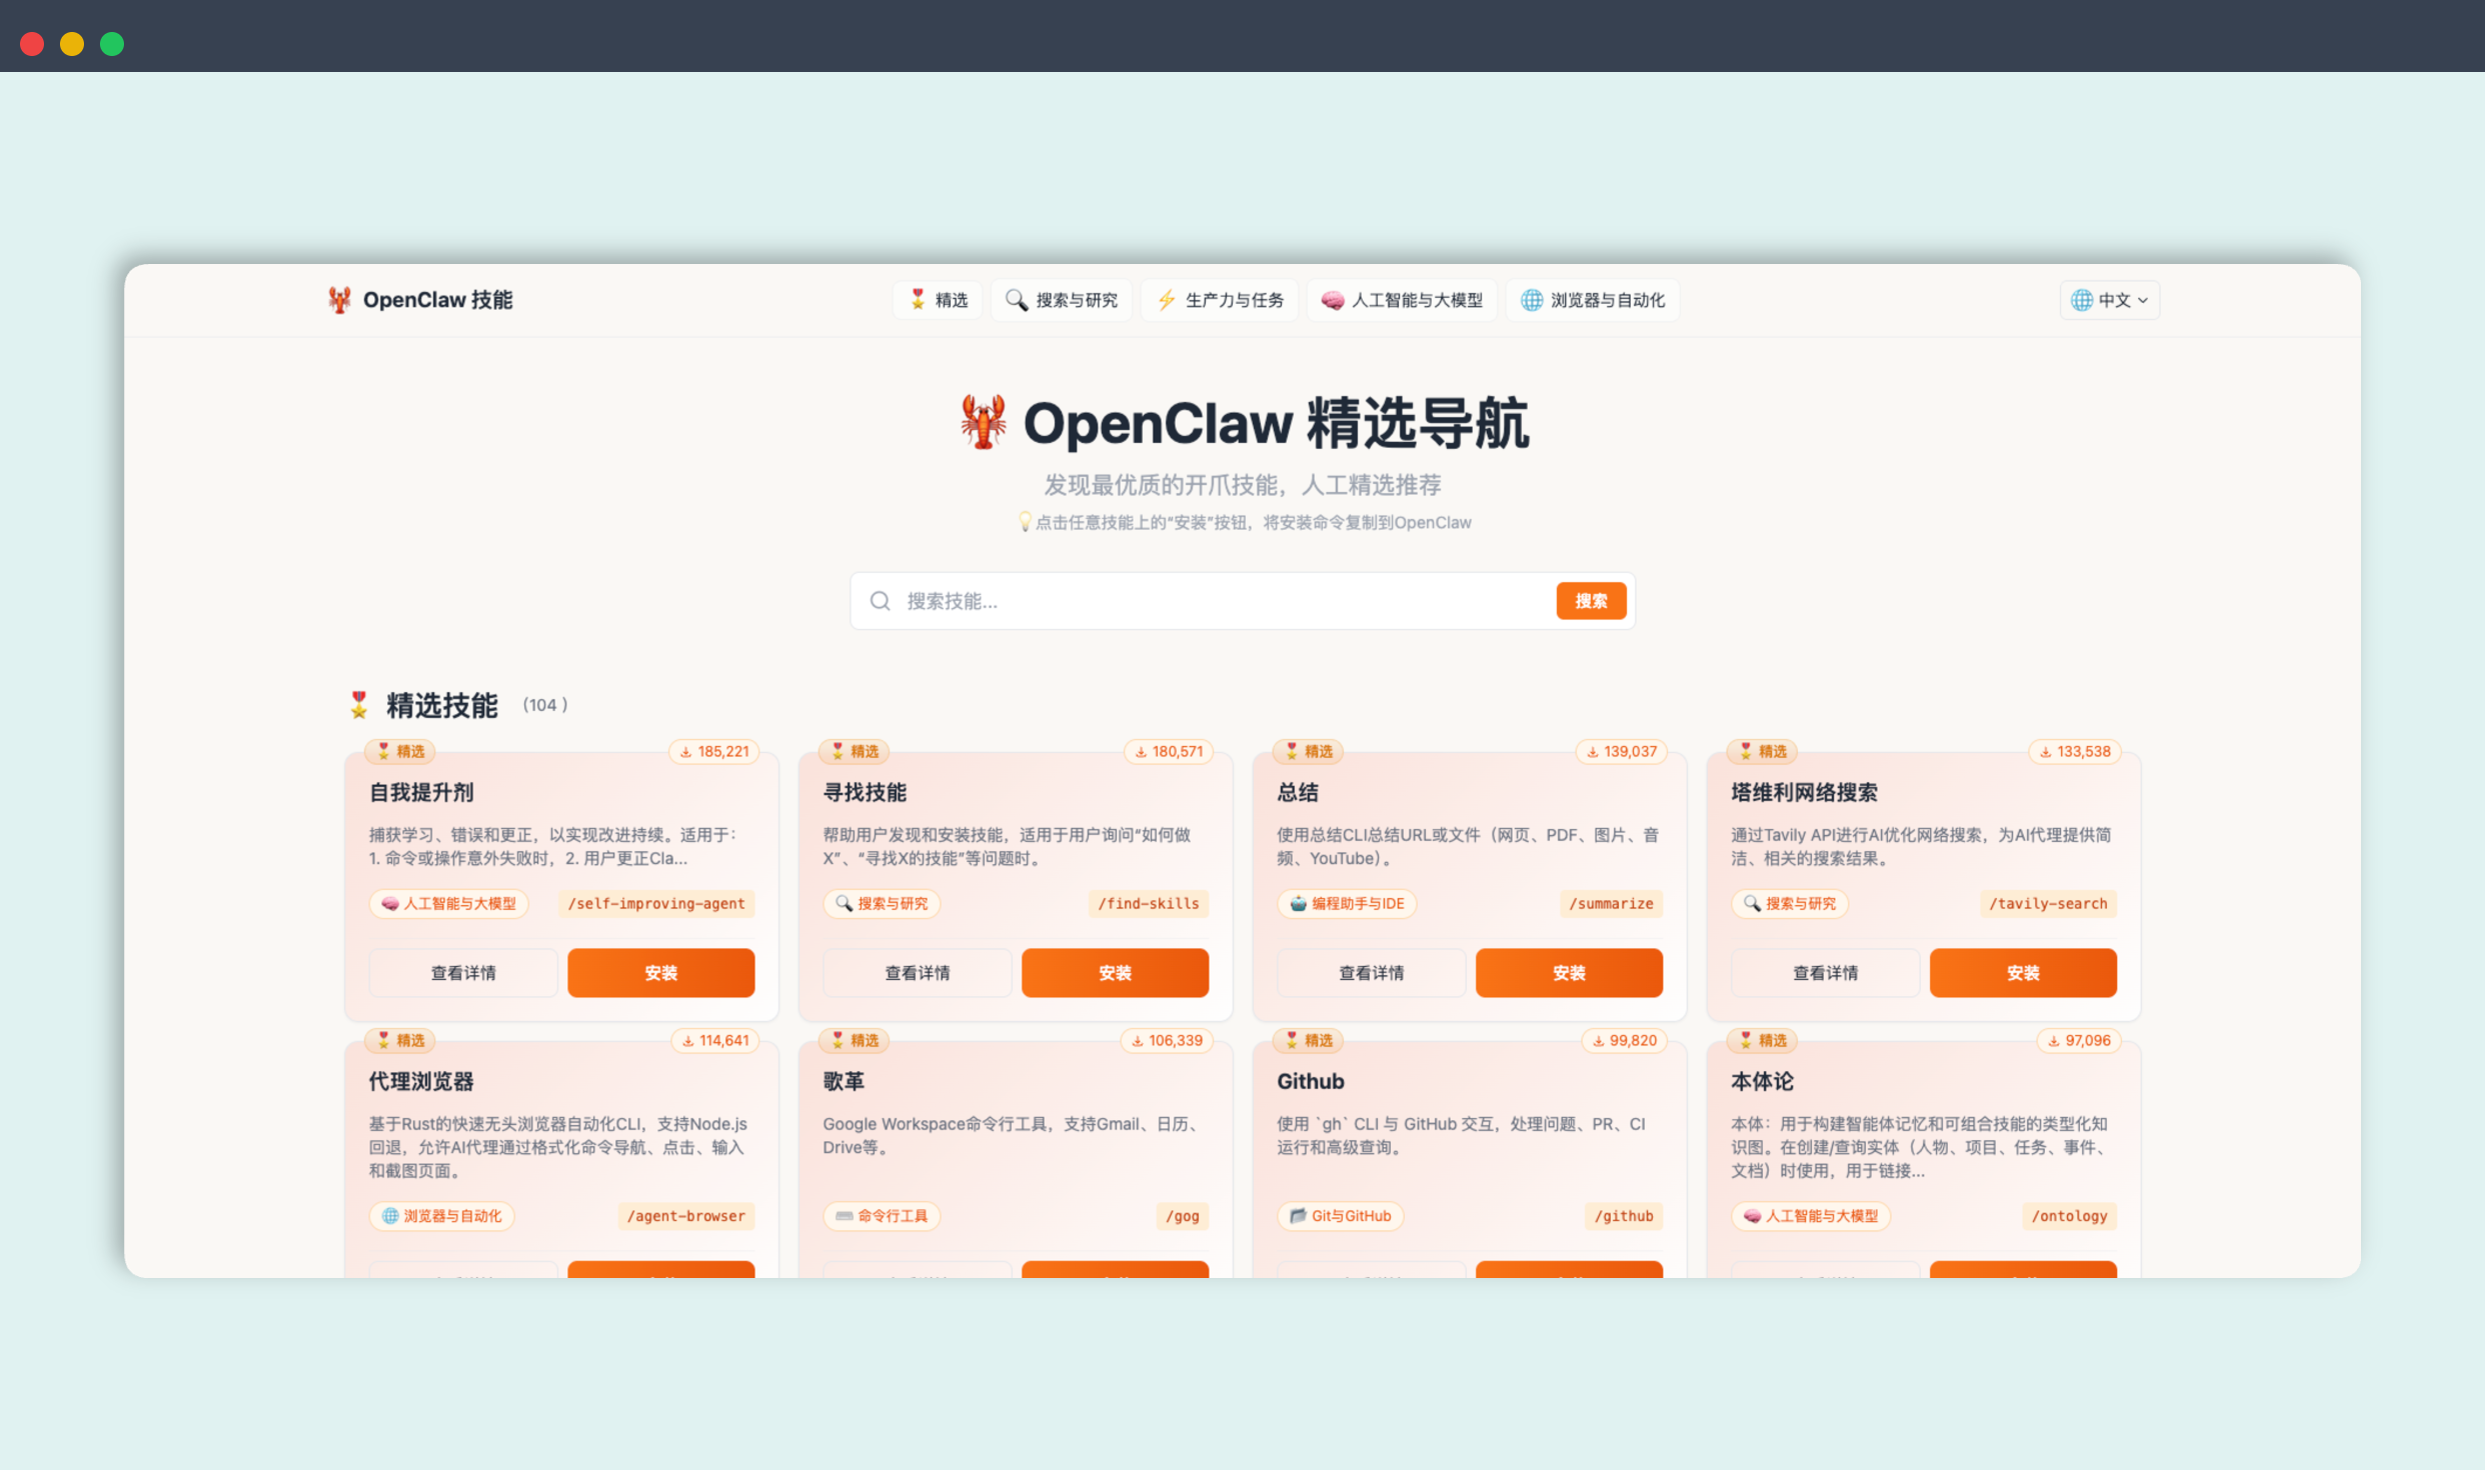The width and height of the screenshot is (2485, 1470).
Task: Click the 编程助手与IDE category tag on 总结 card
Action: pyautogui.click(x=1346, y=903)
